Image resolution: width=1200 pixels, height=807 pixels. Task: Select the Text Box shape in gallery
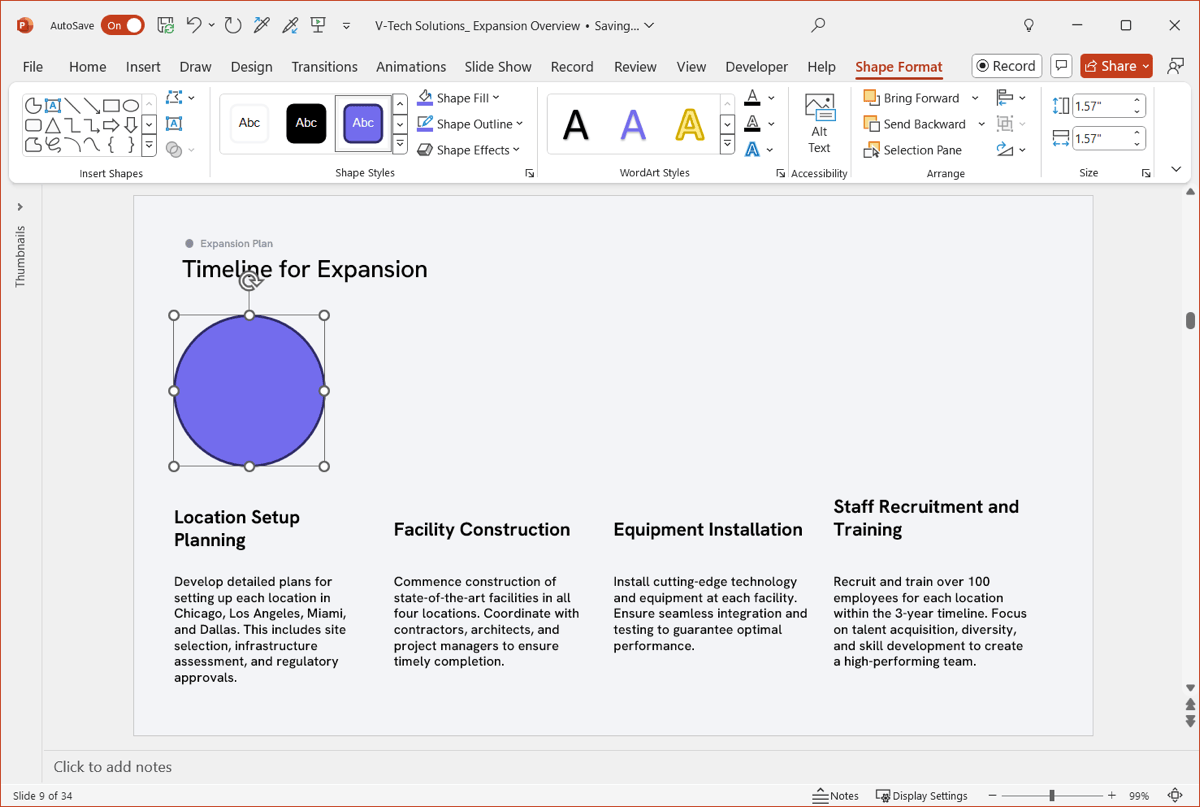[x=53, y=105]
